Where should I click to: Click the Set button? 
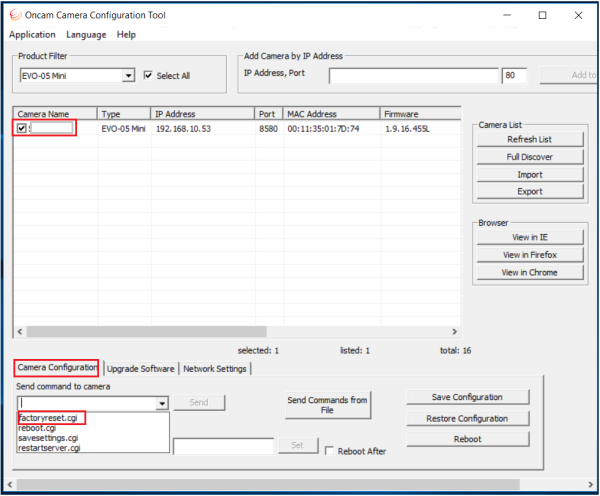(x=298, y=445)
